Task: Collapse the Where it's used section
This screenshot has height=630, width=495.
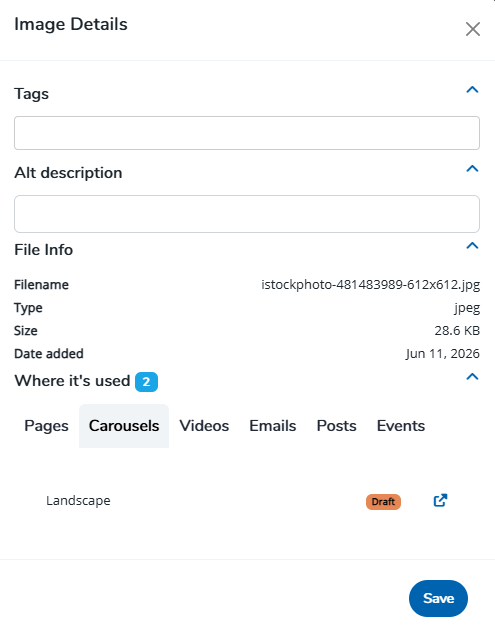Action: pyautogui.click(x=472, y=376)
